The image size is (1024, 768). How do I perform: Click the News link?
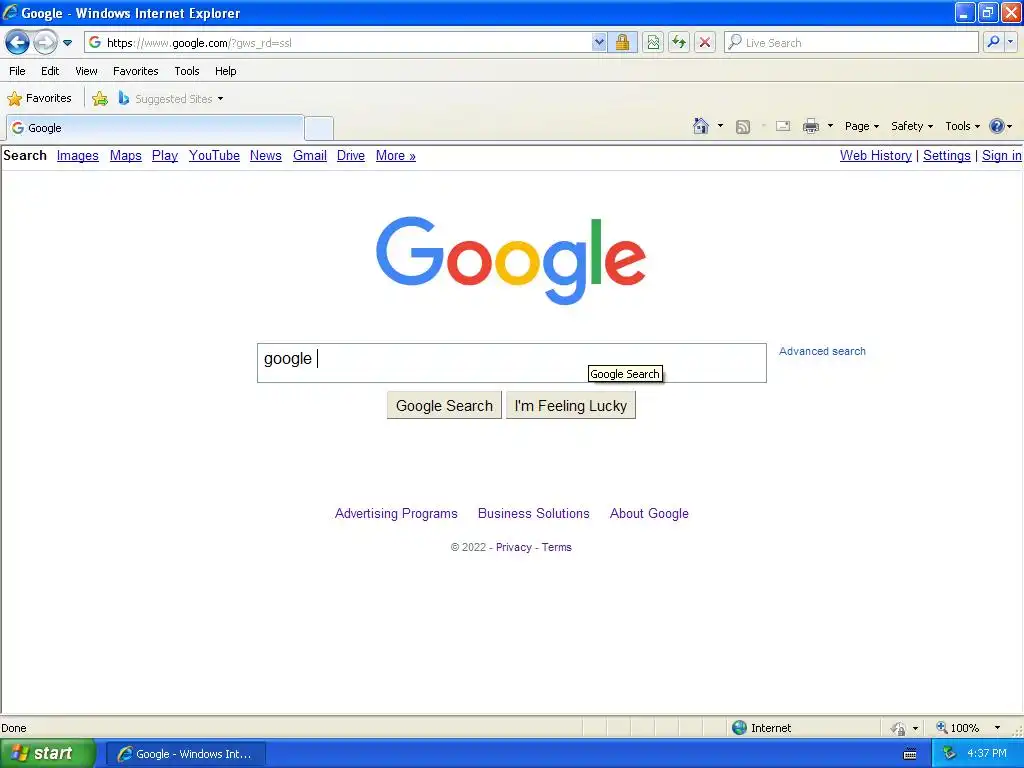pyautogui.click(x=266, y=155)
